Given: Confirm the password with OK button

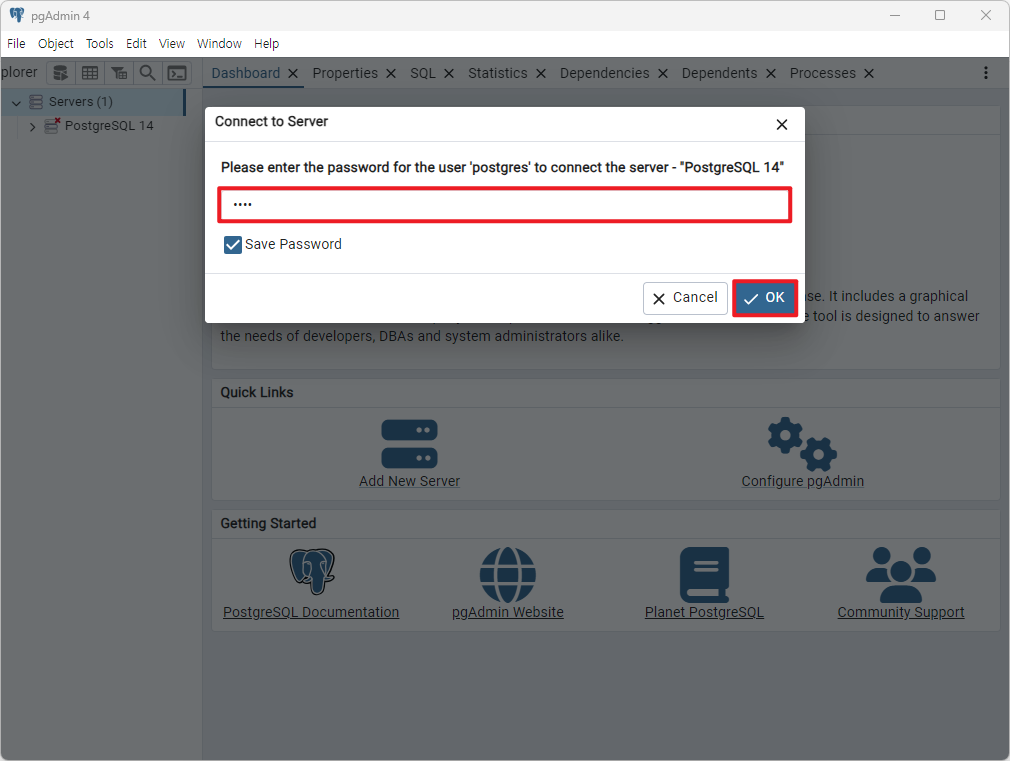Looking at the screenshot, I should pyautogui.click(x=765, y=298).
